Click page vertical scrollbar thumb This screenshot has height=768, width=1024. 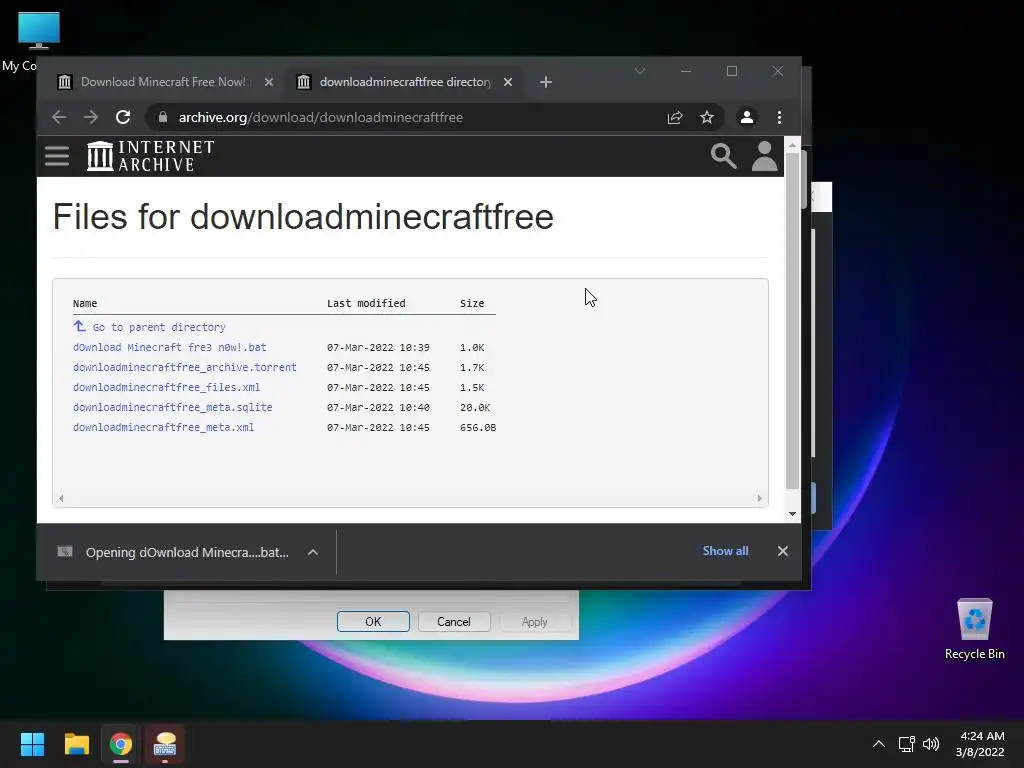792,320
